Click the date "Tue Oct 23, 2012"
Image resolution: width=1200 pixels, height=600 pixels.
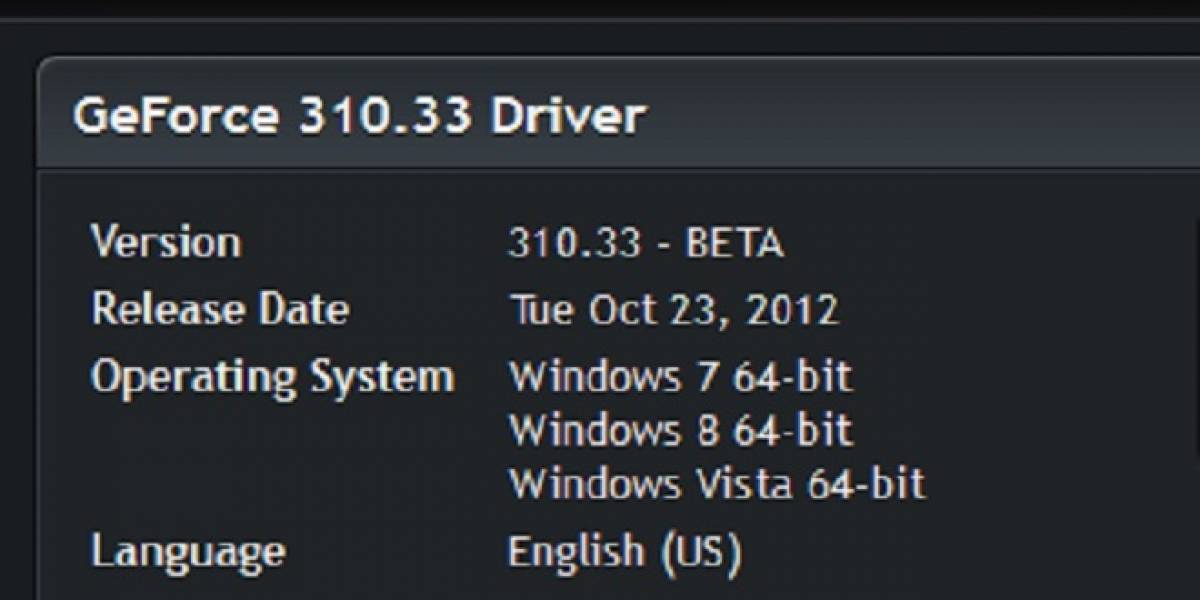coord(673,310)
